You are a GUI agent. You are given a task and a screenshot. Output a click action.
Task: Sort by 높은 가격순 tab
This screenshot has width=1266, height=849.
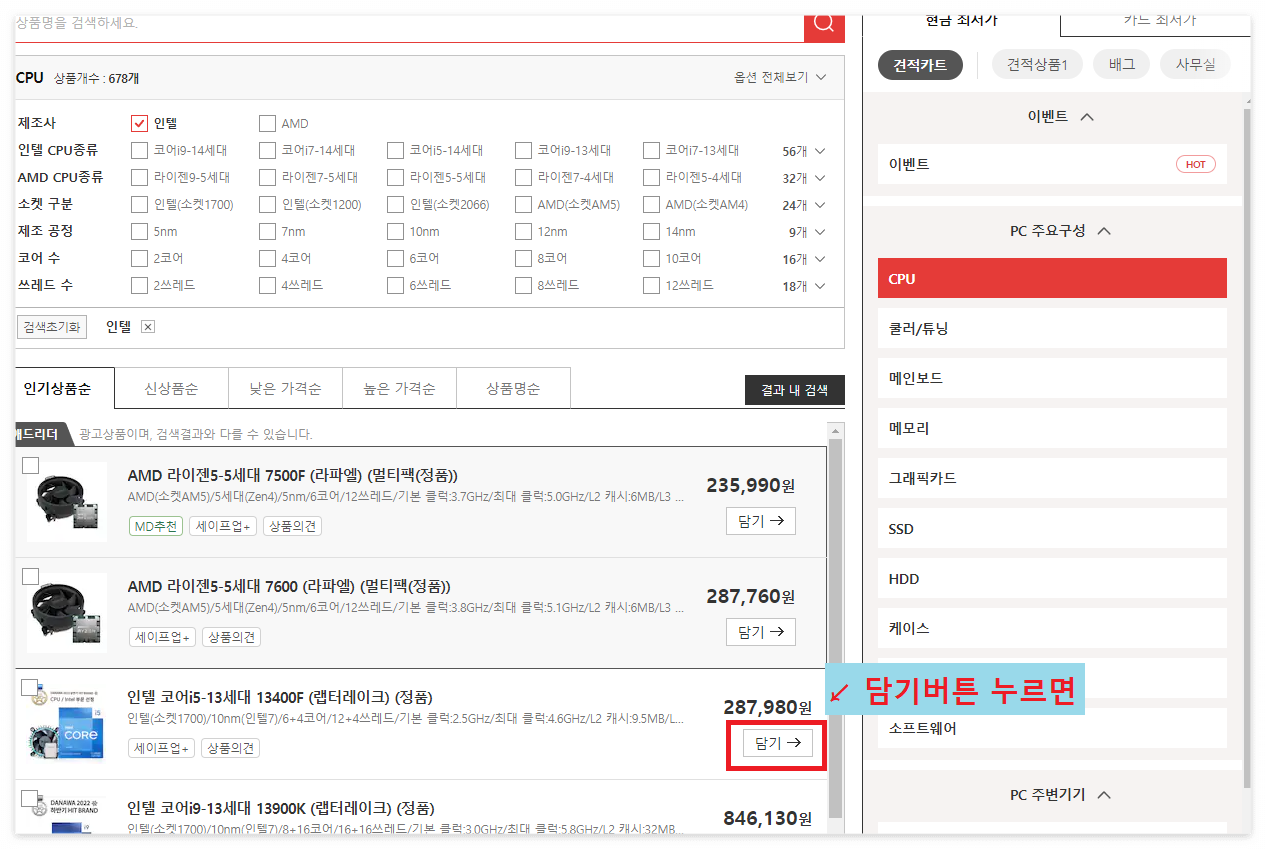click(399, 388)
